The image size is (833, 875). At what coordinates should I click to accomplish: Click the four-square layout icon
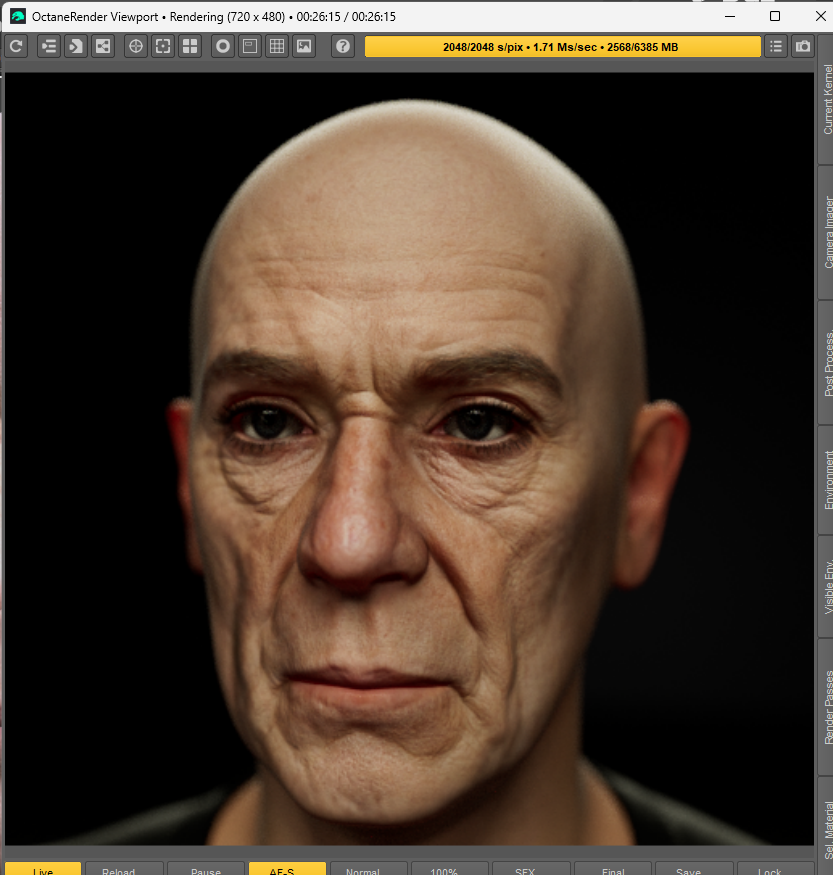[x=190, y=46]
